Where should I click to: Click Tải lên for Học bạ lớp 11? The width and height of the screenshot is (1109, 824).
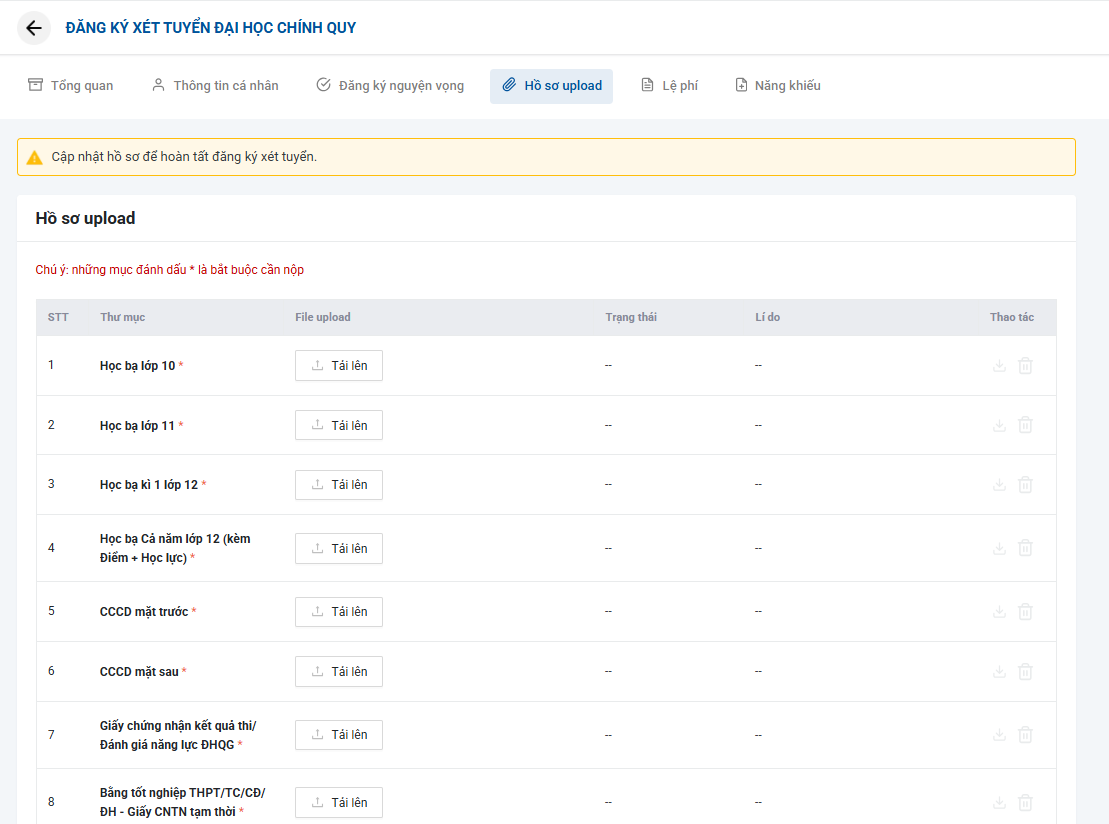coord(338,425)
